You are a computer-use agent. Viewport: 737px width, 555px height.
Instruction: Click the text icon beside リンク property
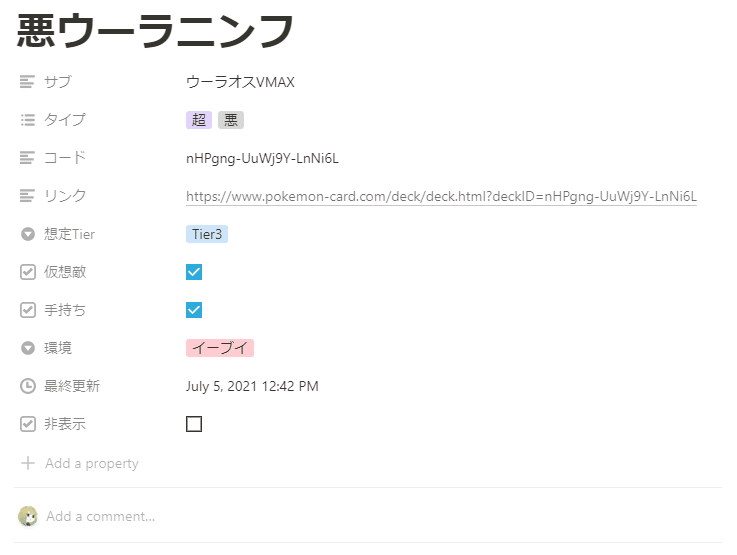point(27,195)
